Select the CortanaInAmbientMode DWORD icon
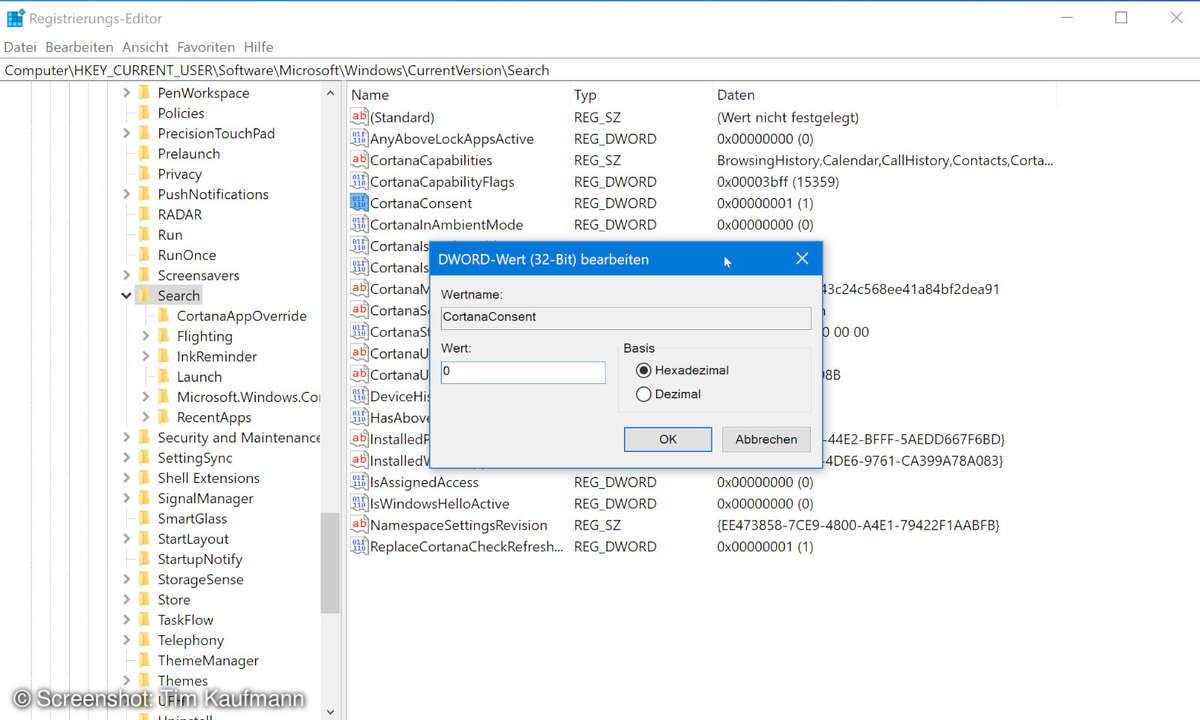Image resolution: width=1200 pixels, height=720 pixels. click(x=359, y=224)
